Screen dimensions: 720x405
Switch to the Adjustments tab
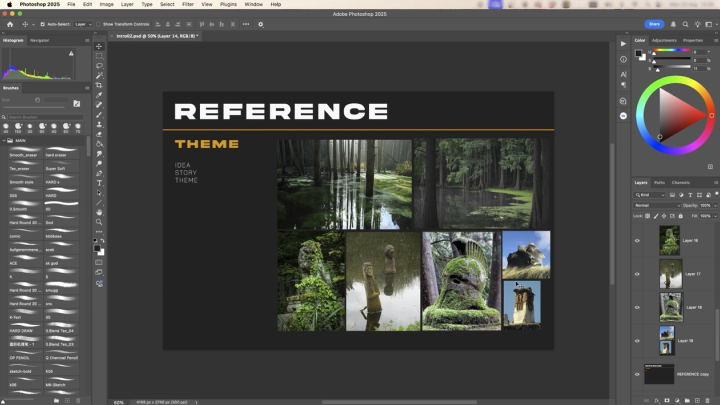(x=664, y=40)
